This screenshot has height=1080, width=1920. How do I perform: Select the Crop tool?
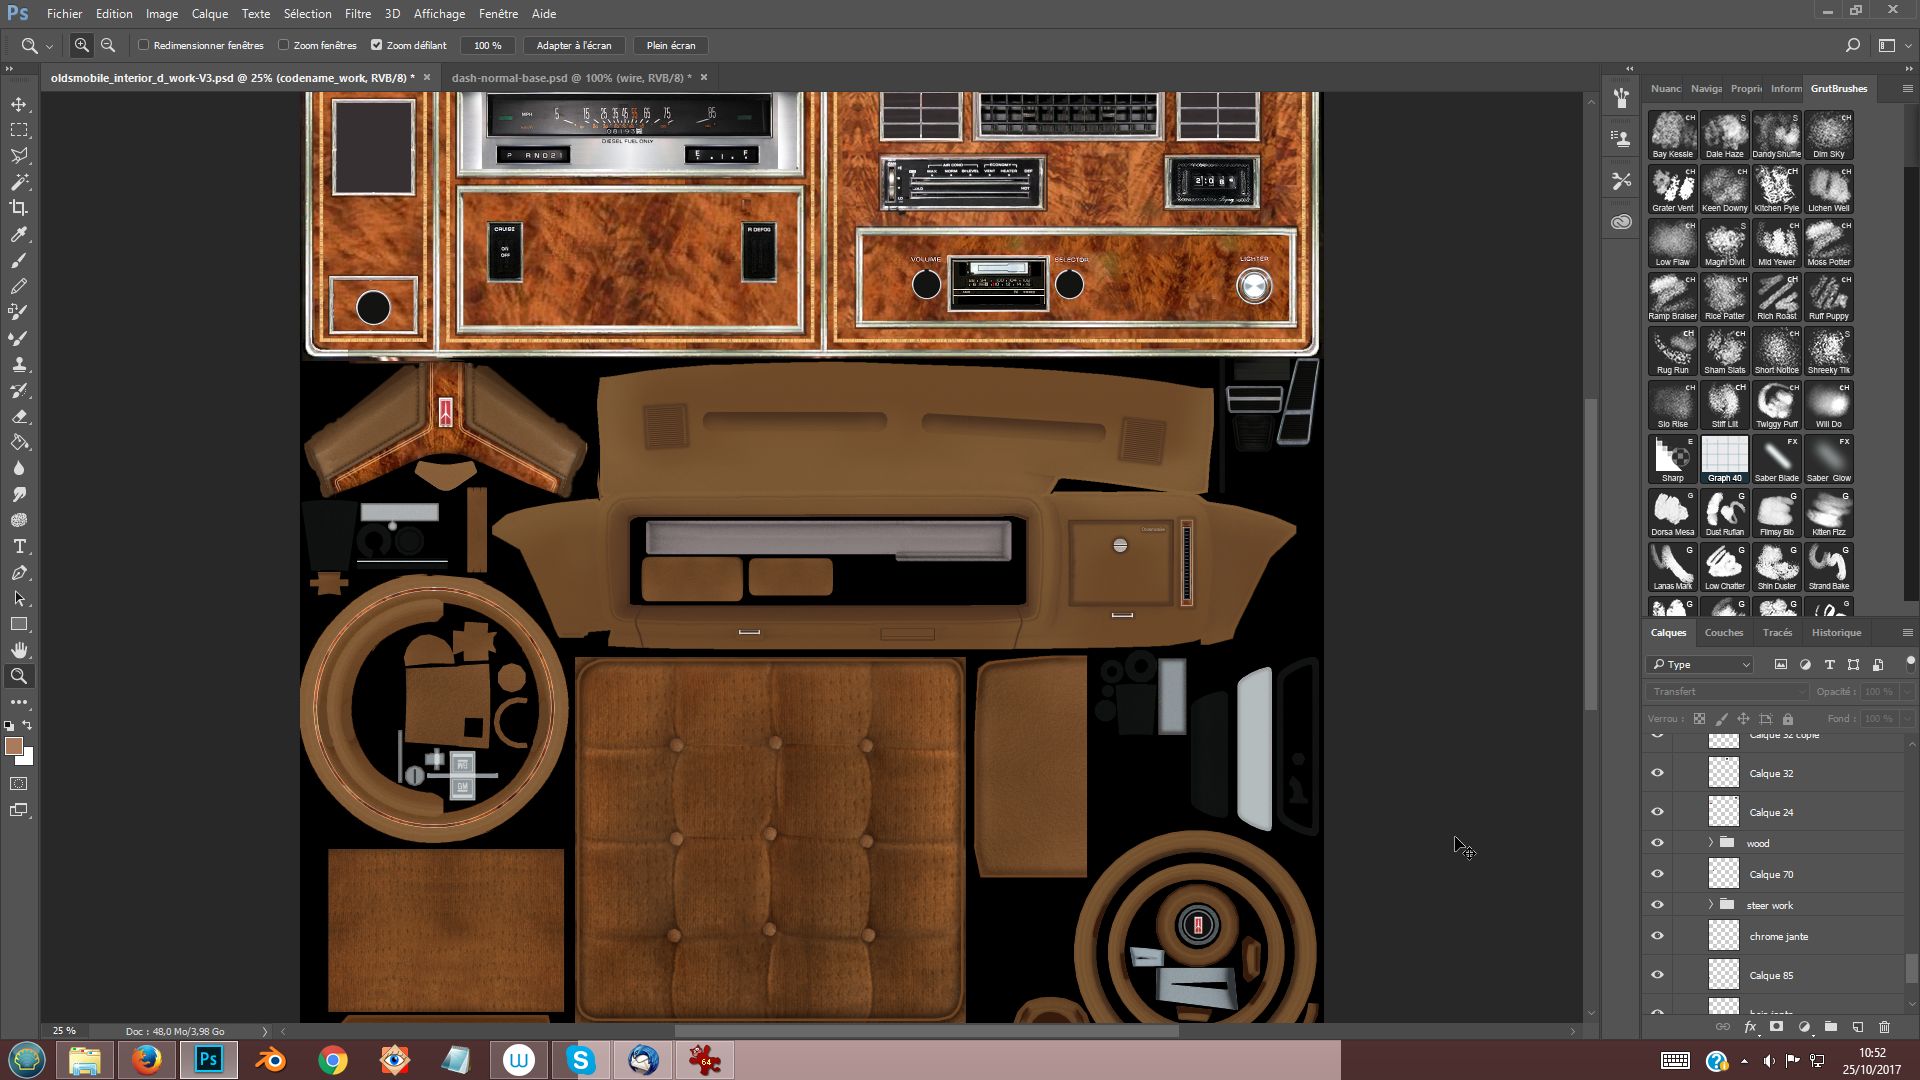[19, 208]
